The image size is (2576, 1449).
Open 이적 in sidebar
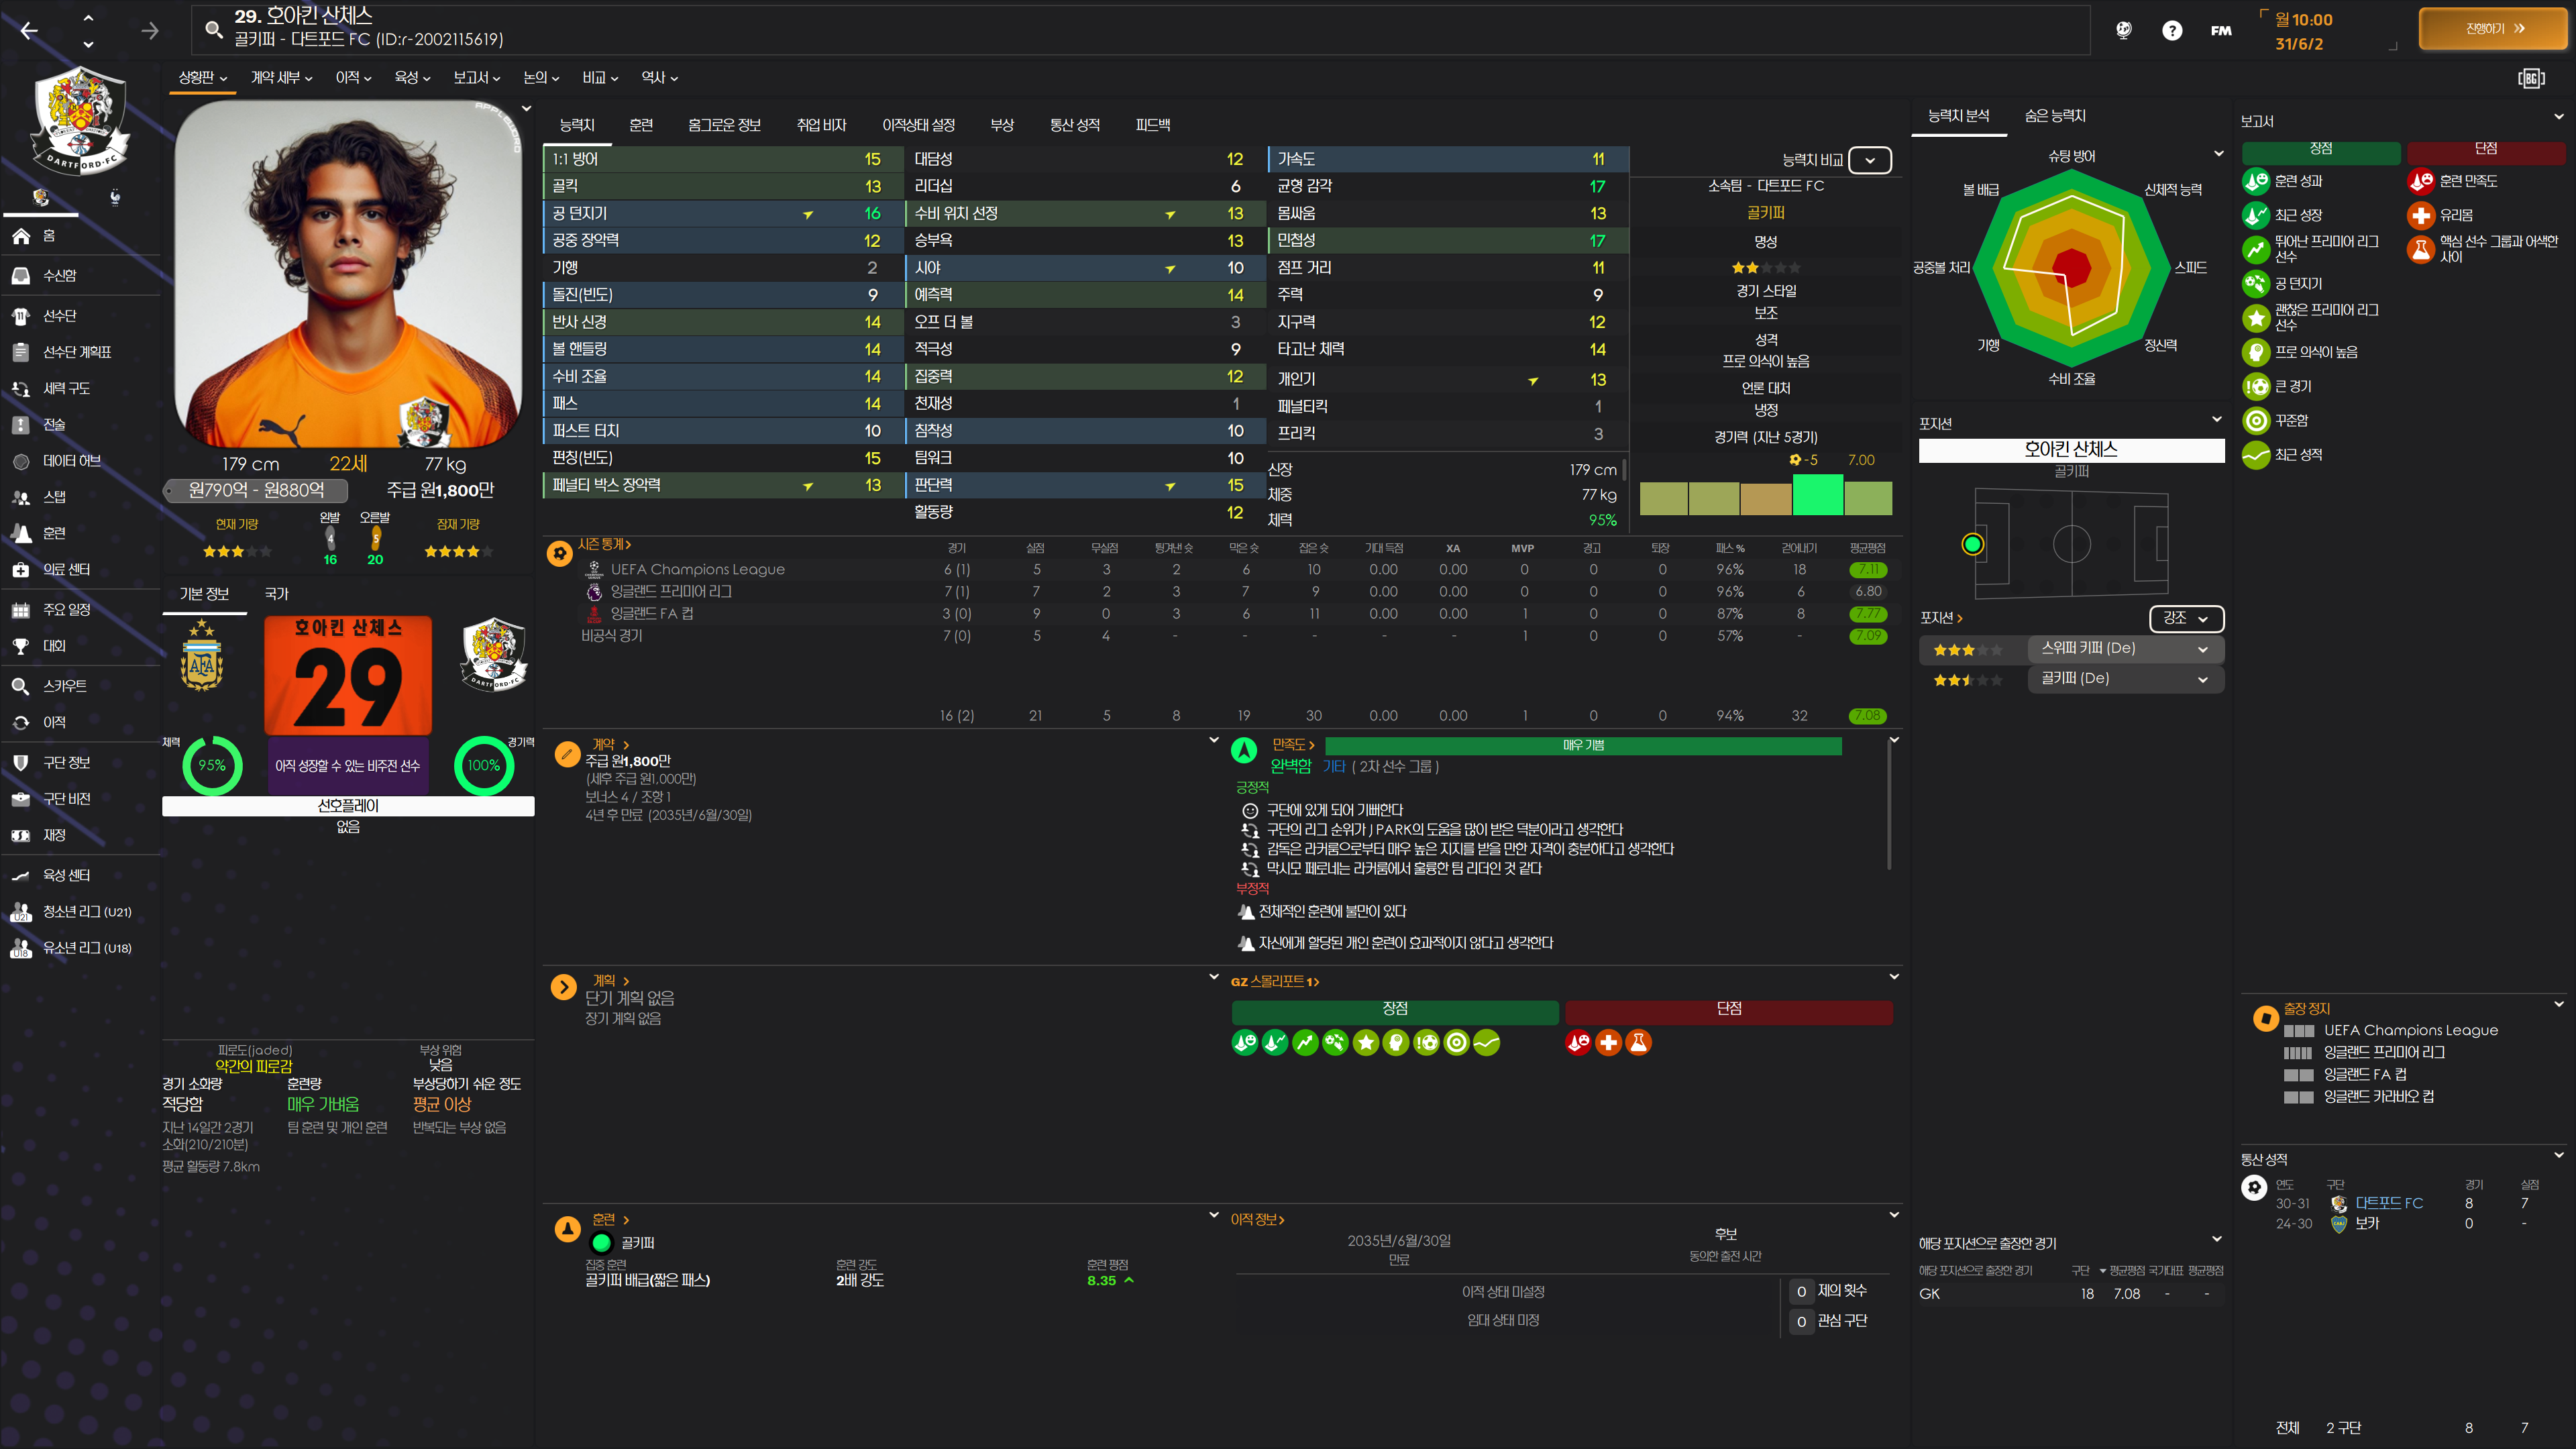(80, 722)
